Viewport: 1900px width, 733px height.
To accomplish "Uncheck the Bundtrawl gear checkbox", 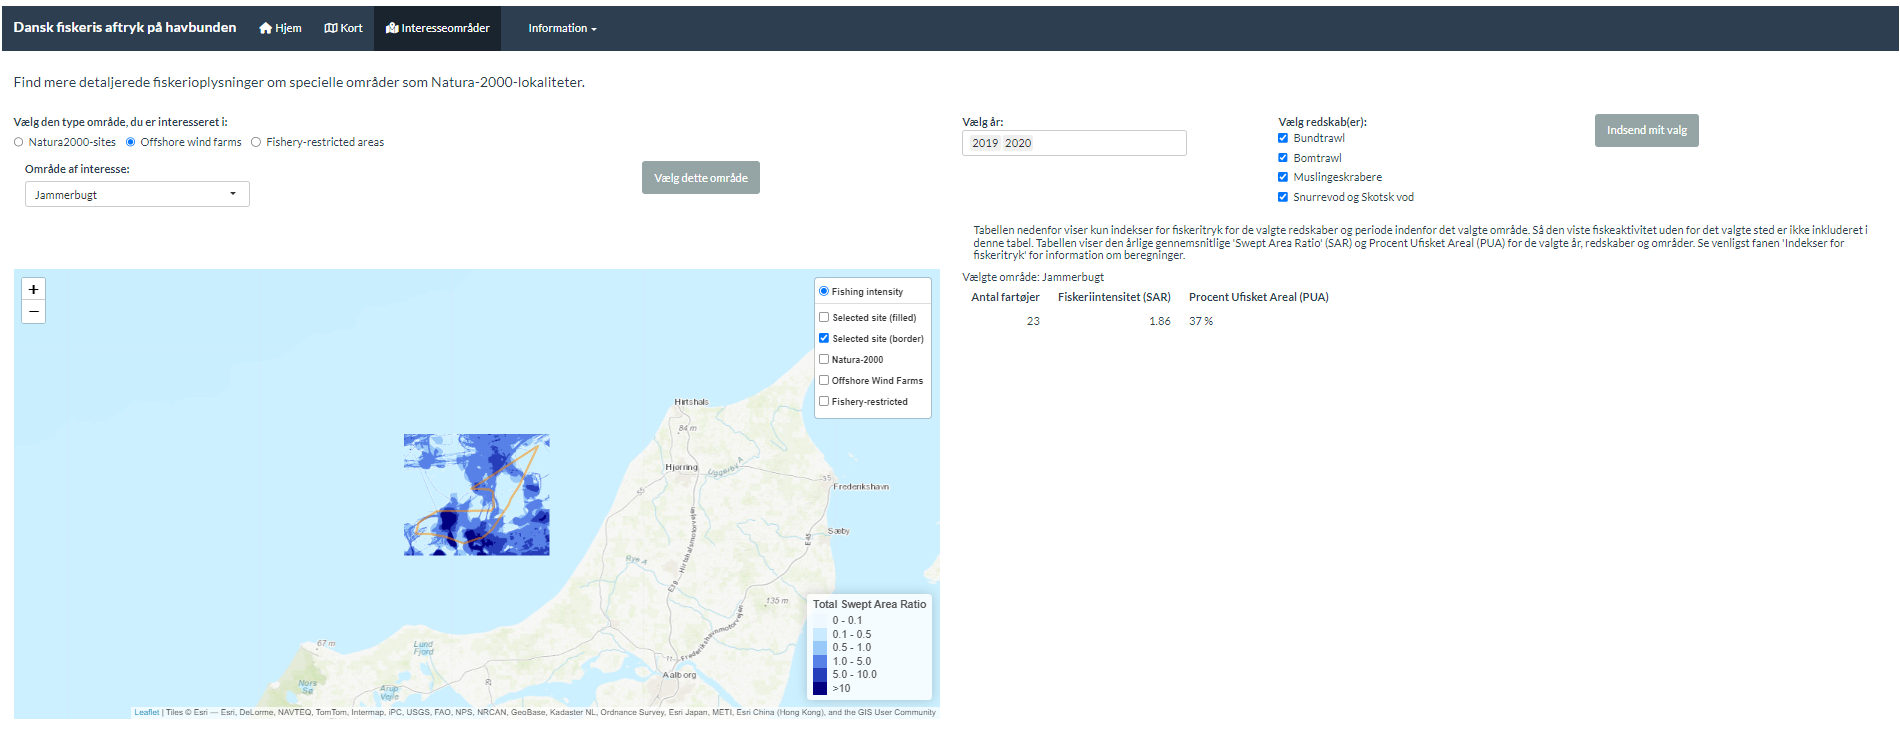I will (1283, 138).
